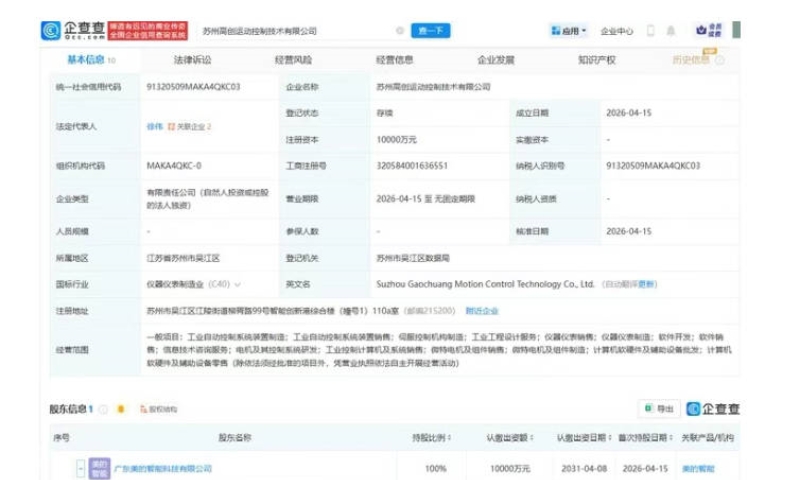Image resolution: width=800 pixels, height=480 pixels.
Task: Open the 附近企业 link
Action: click(482, 311)
